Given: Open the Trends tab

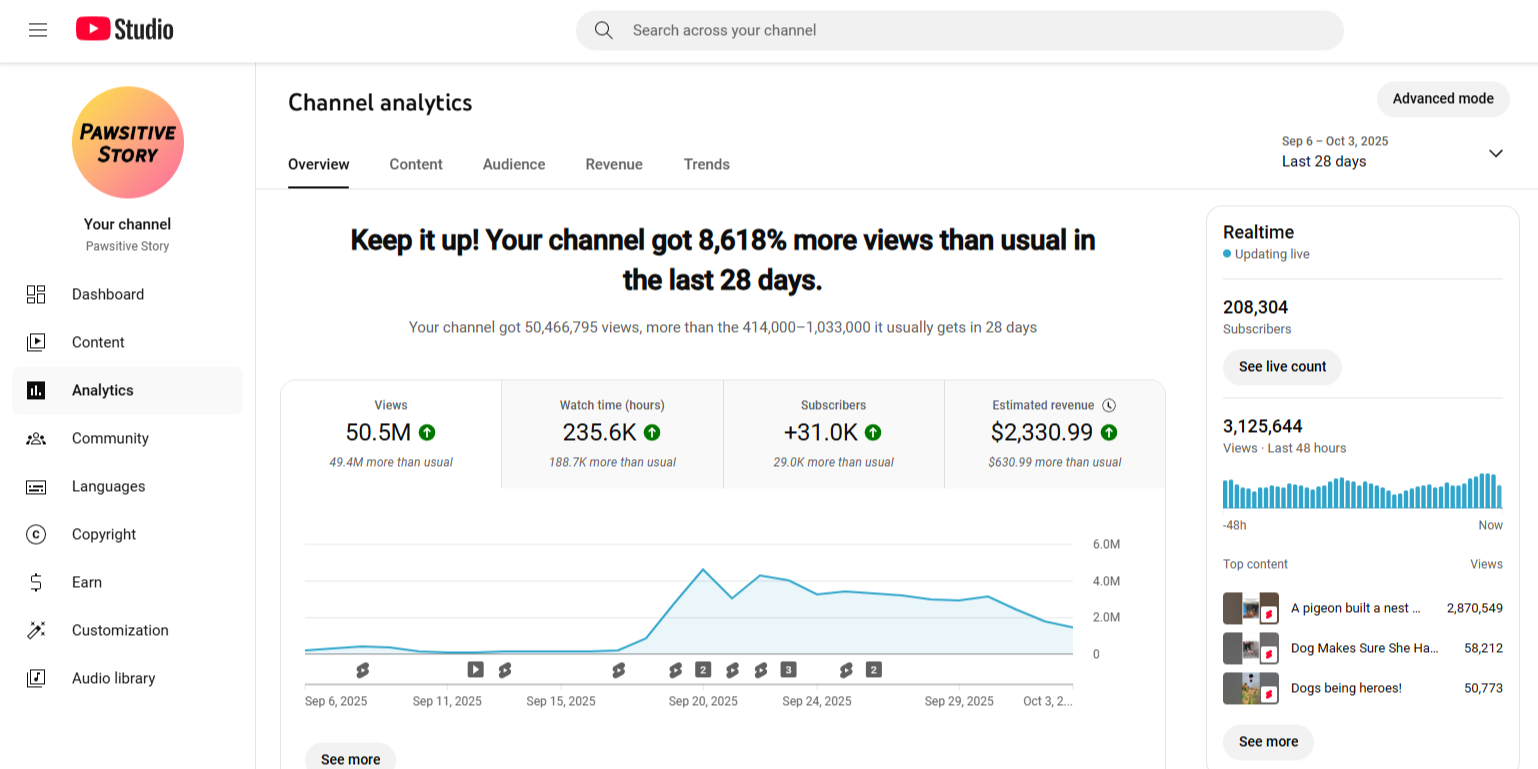Looking at the screenshot, I should click(x=706, y=164).
